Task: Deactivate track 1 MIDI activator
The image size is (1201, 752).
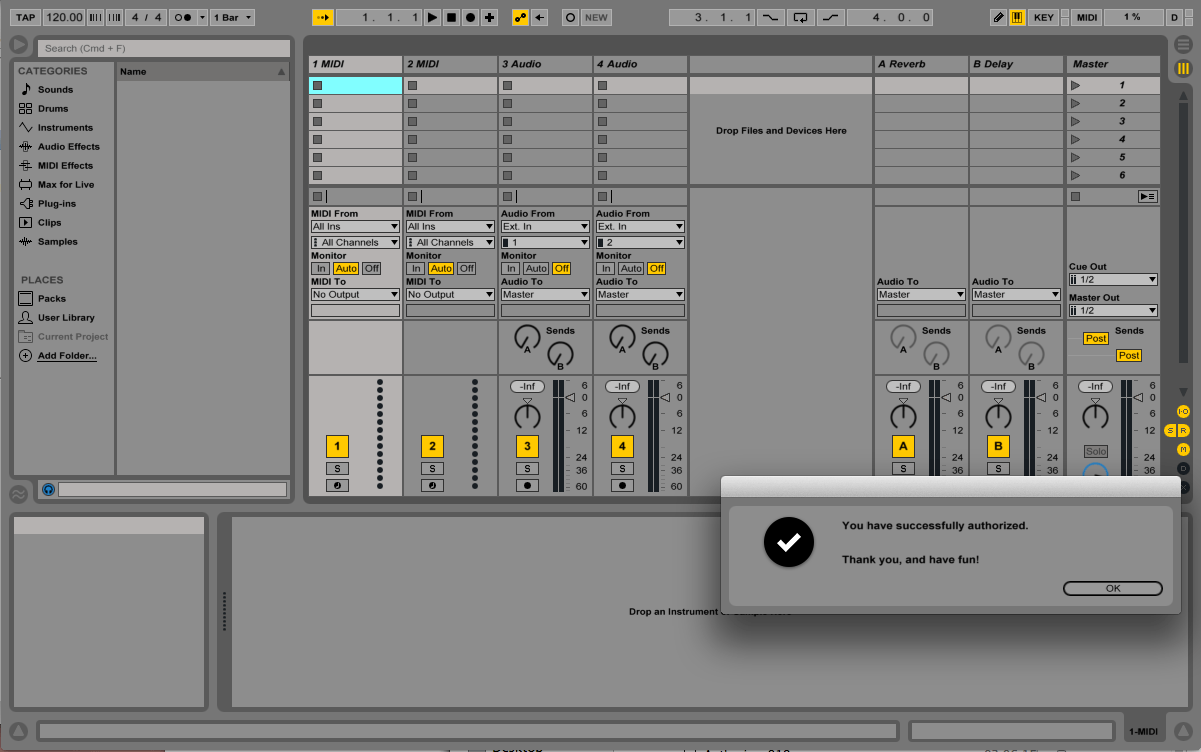Action: click(x=337, y=446)
